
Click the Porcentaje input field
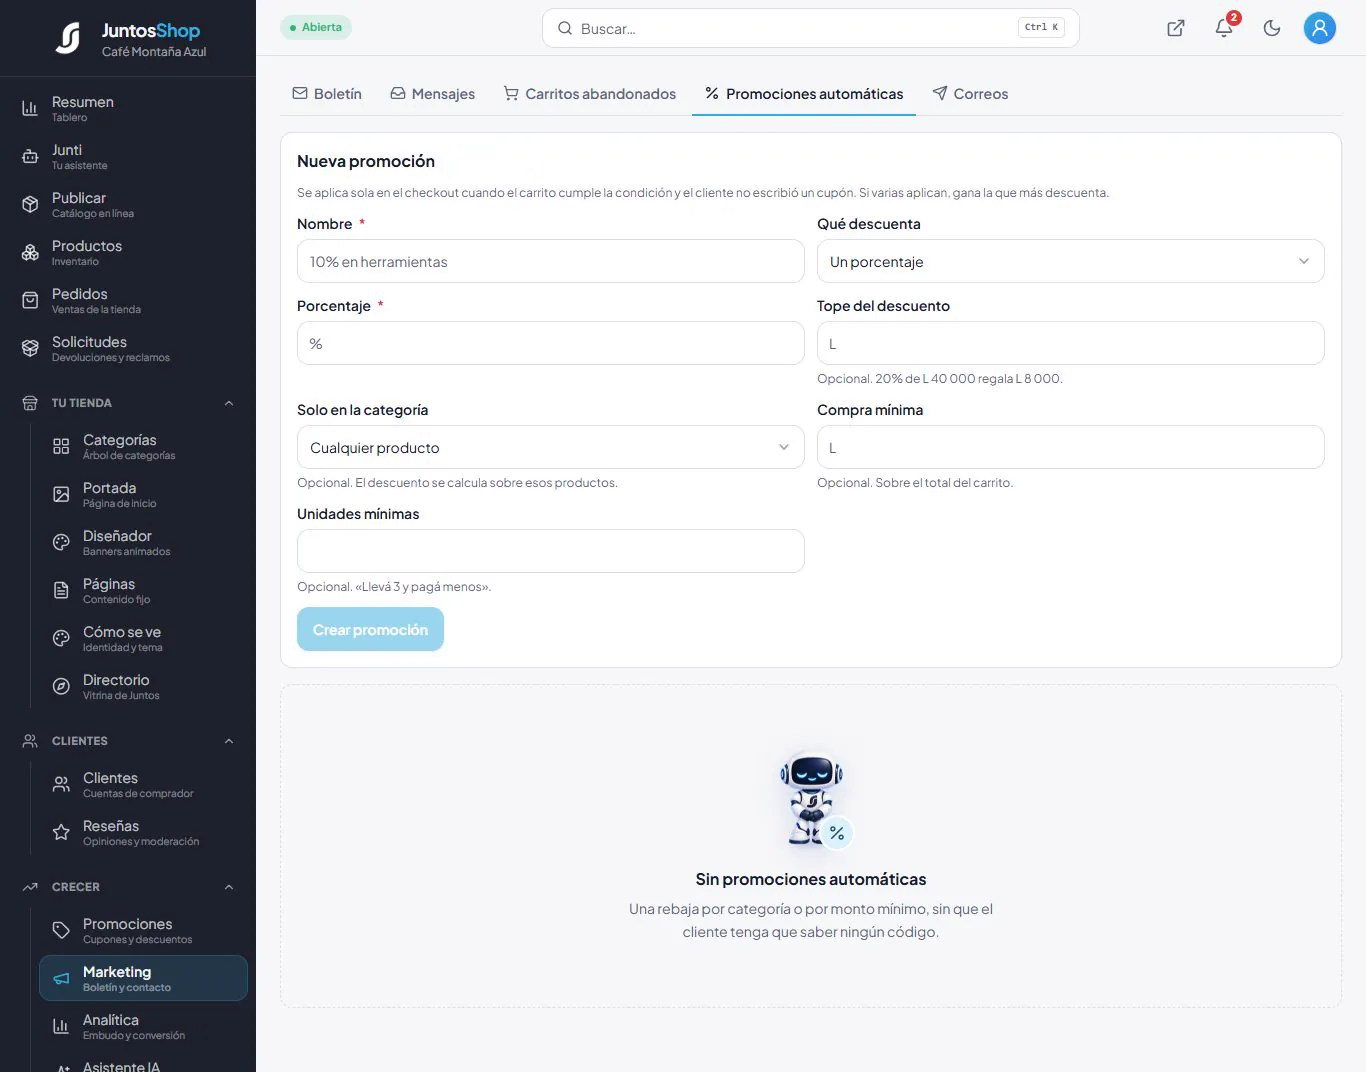pos(550,343)
